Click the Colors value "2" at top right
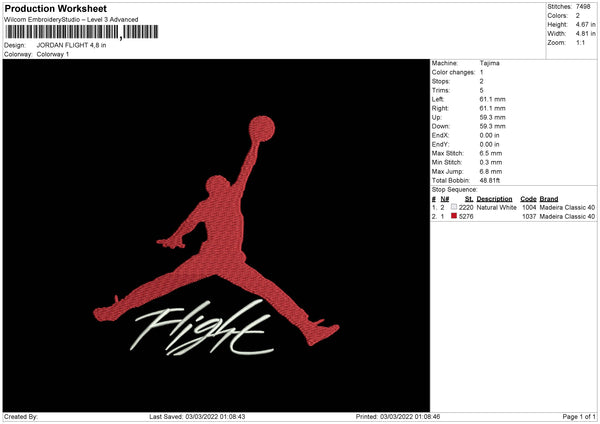 [578, 16]
